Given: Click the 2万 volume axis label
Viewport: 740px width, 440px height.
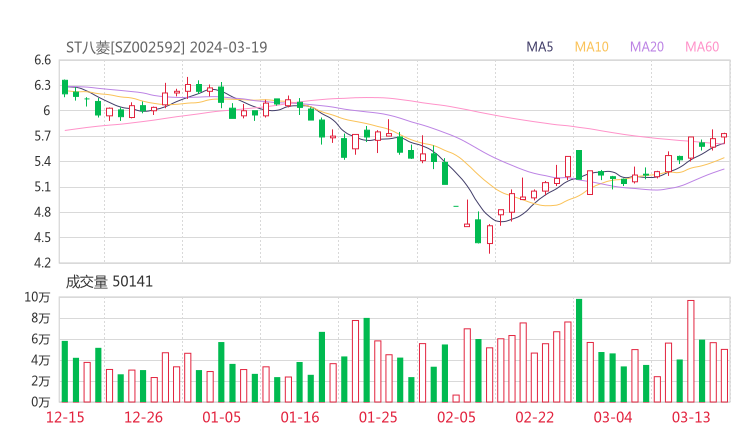Looking at the screenshot, I should point(41,381).
